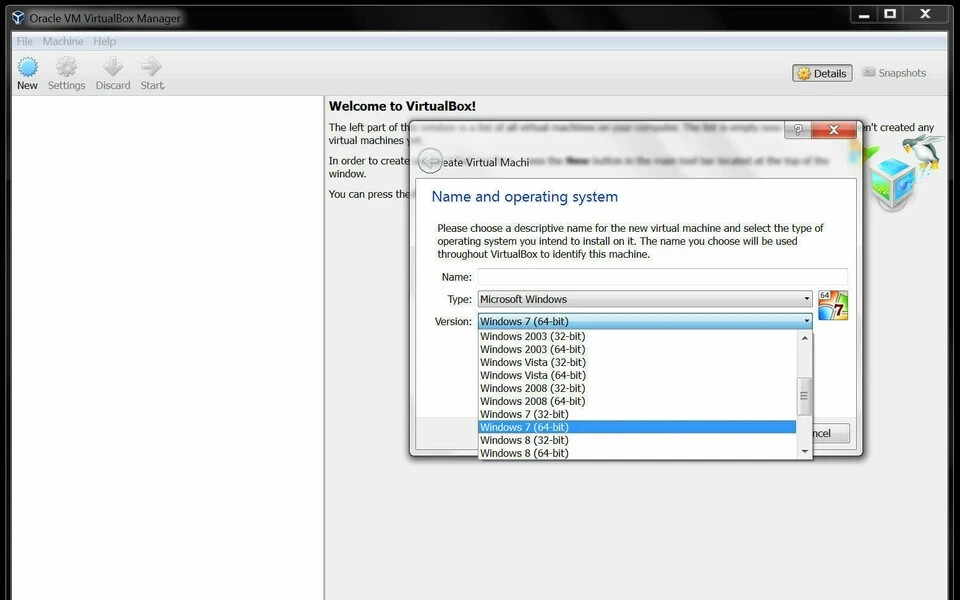Switch to the Details view
This screenshot has height=600, width=960.
click(822, 73)
